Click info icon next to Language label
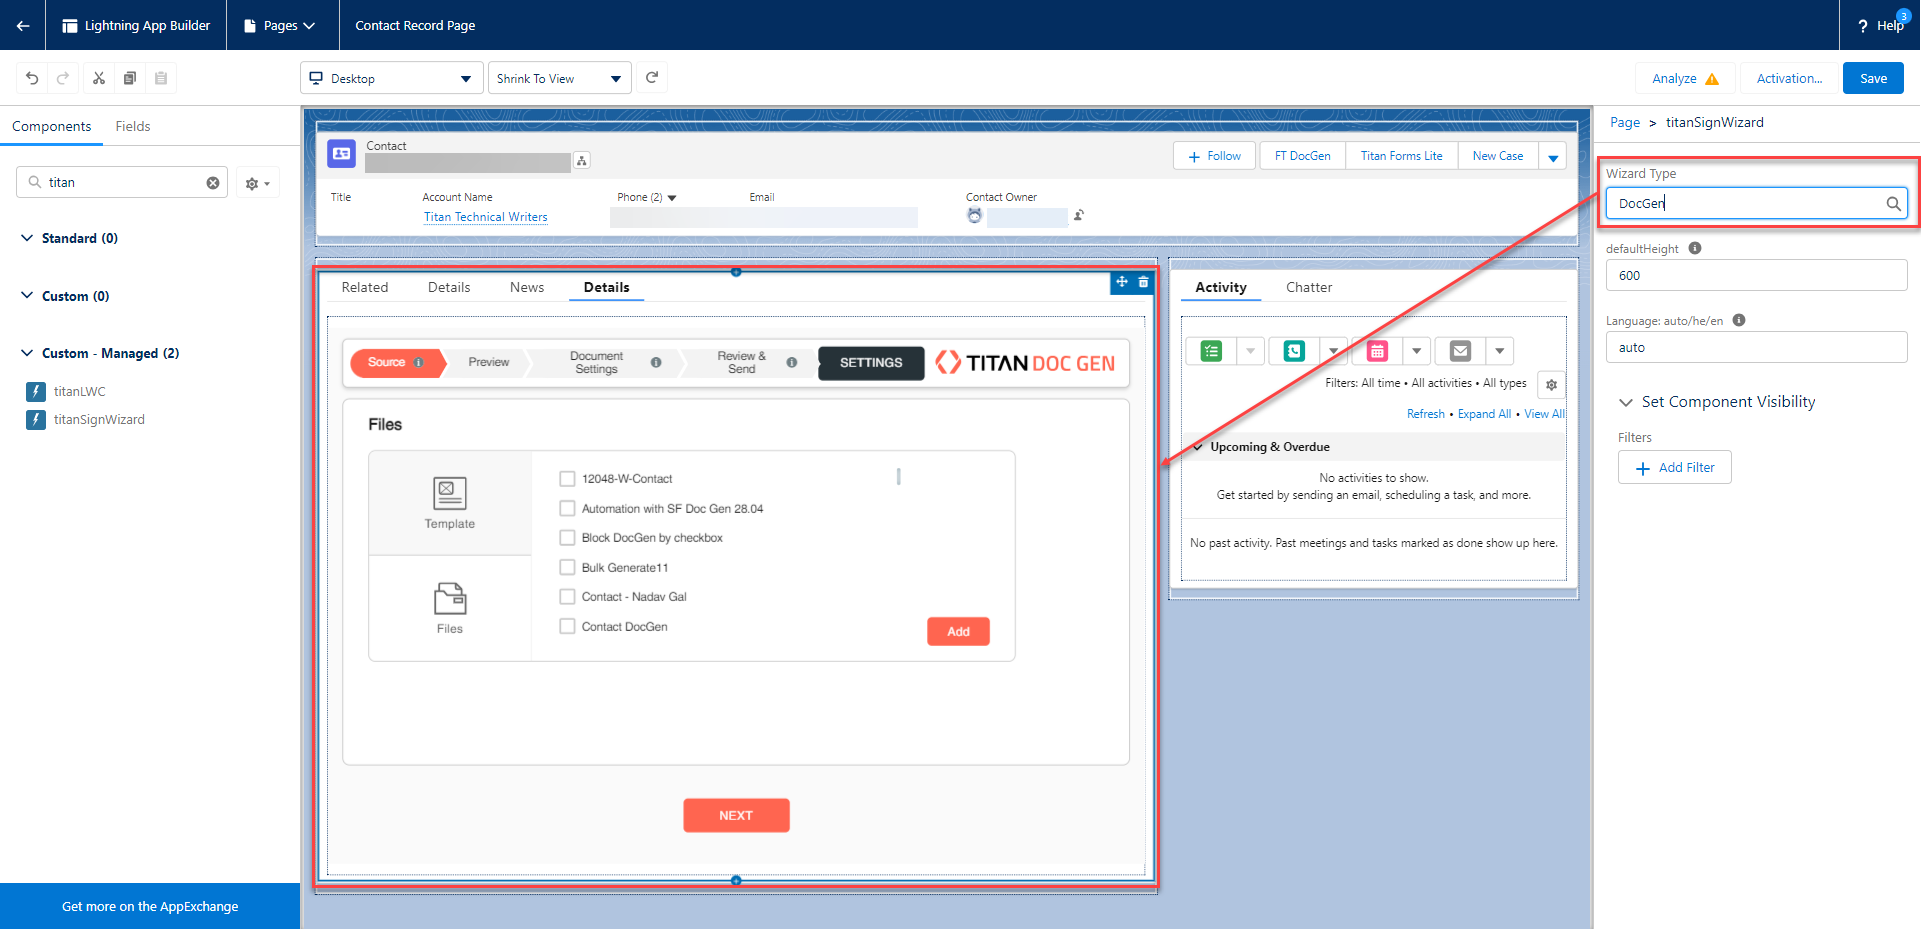 coord(1739,320)
